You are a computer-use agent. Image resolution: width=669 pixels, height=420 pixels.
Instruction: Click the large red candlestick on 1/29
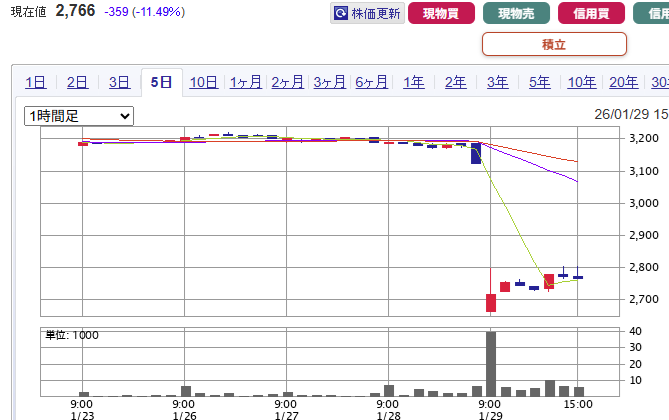click(x=491, y=303)
